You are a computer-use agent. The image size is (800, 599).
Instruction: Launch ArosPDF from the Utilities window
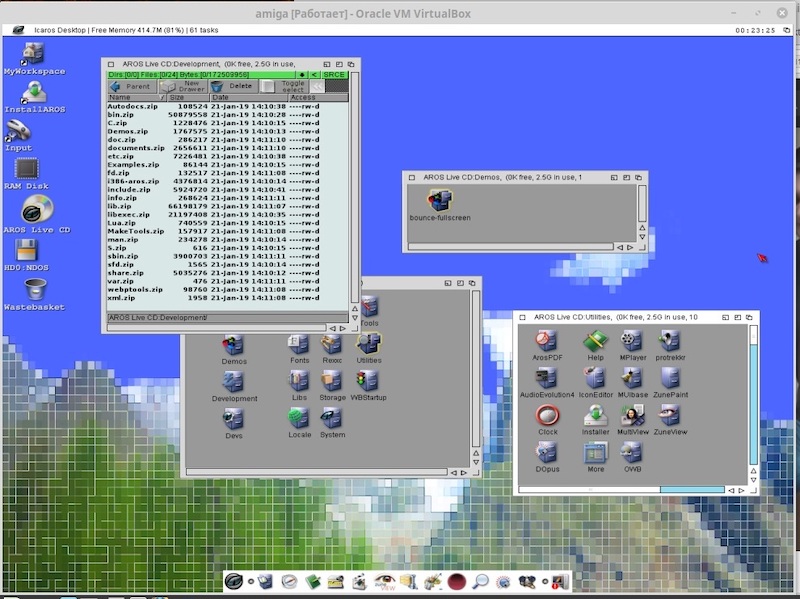pos(547,341)
